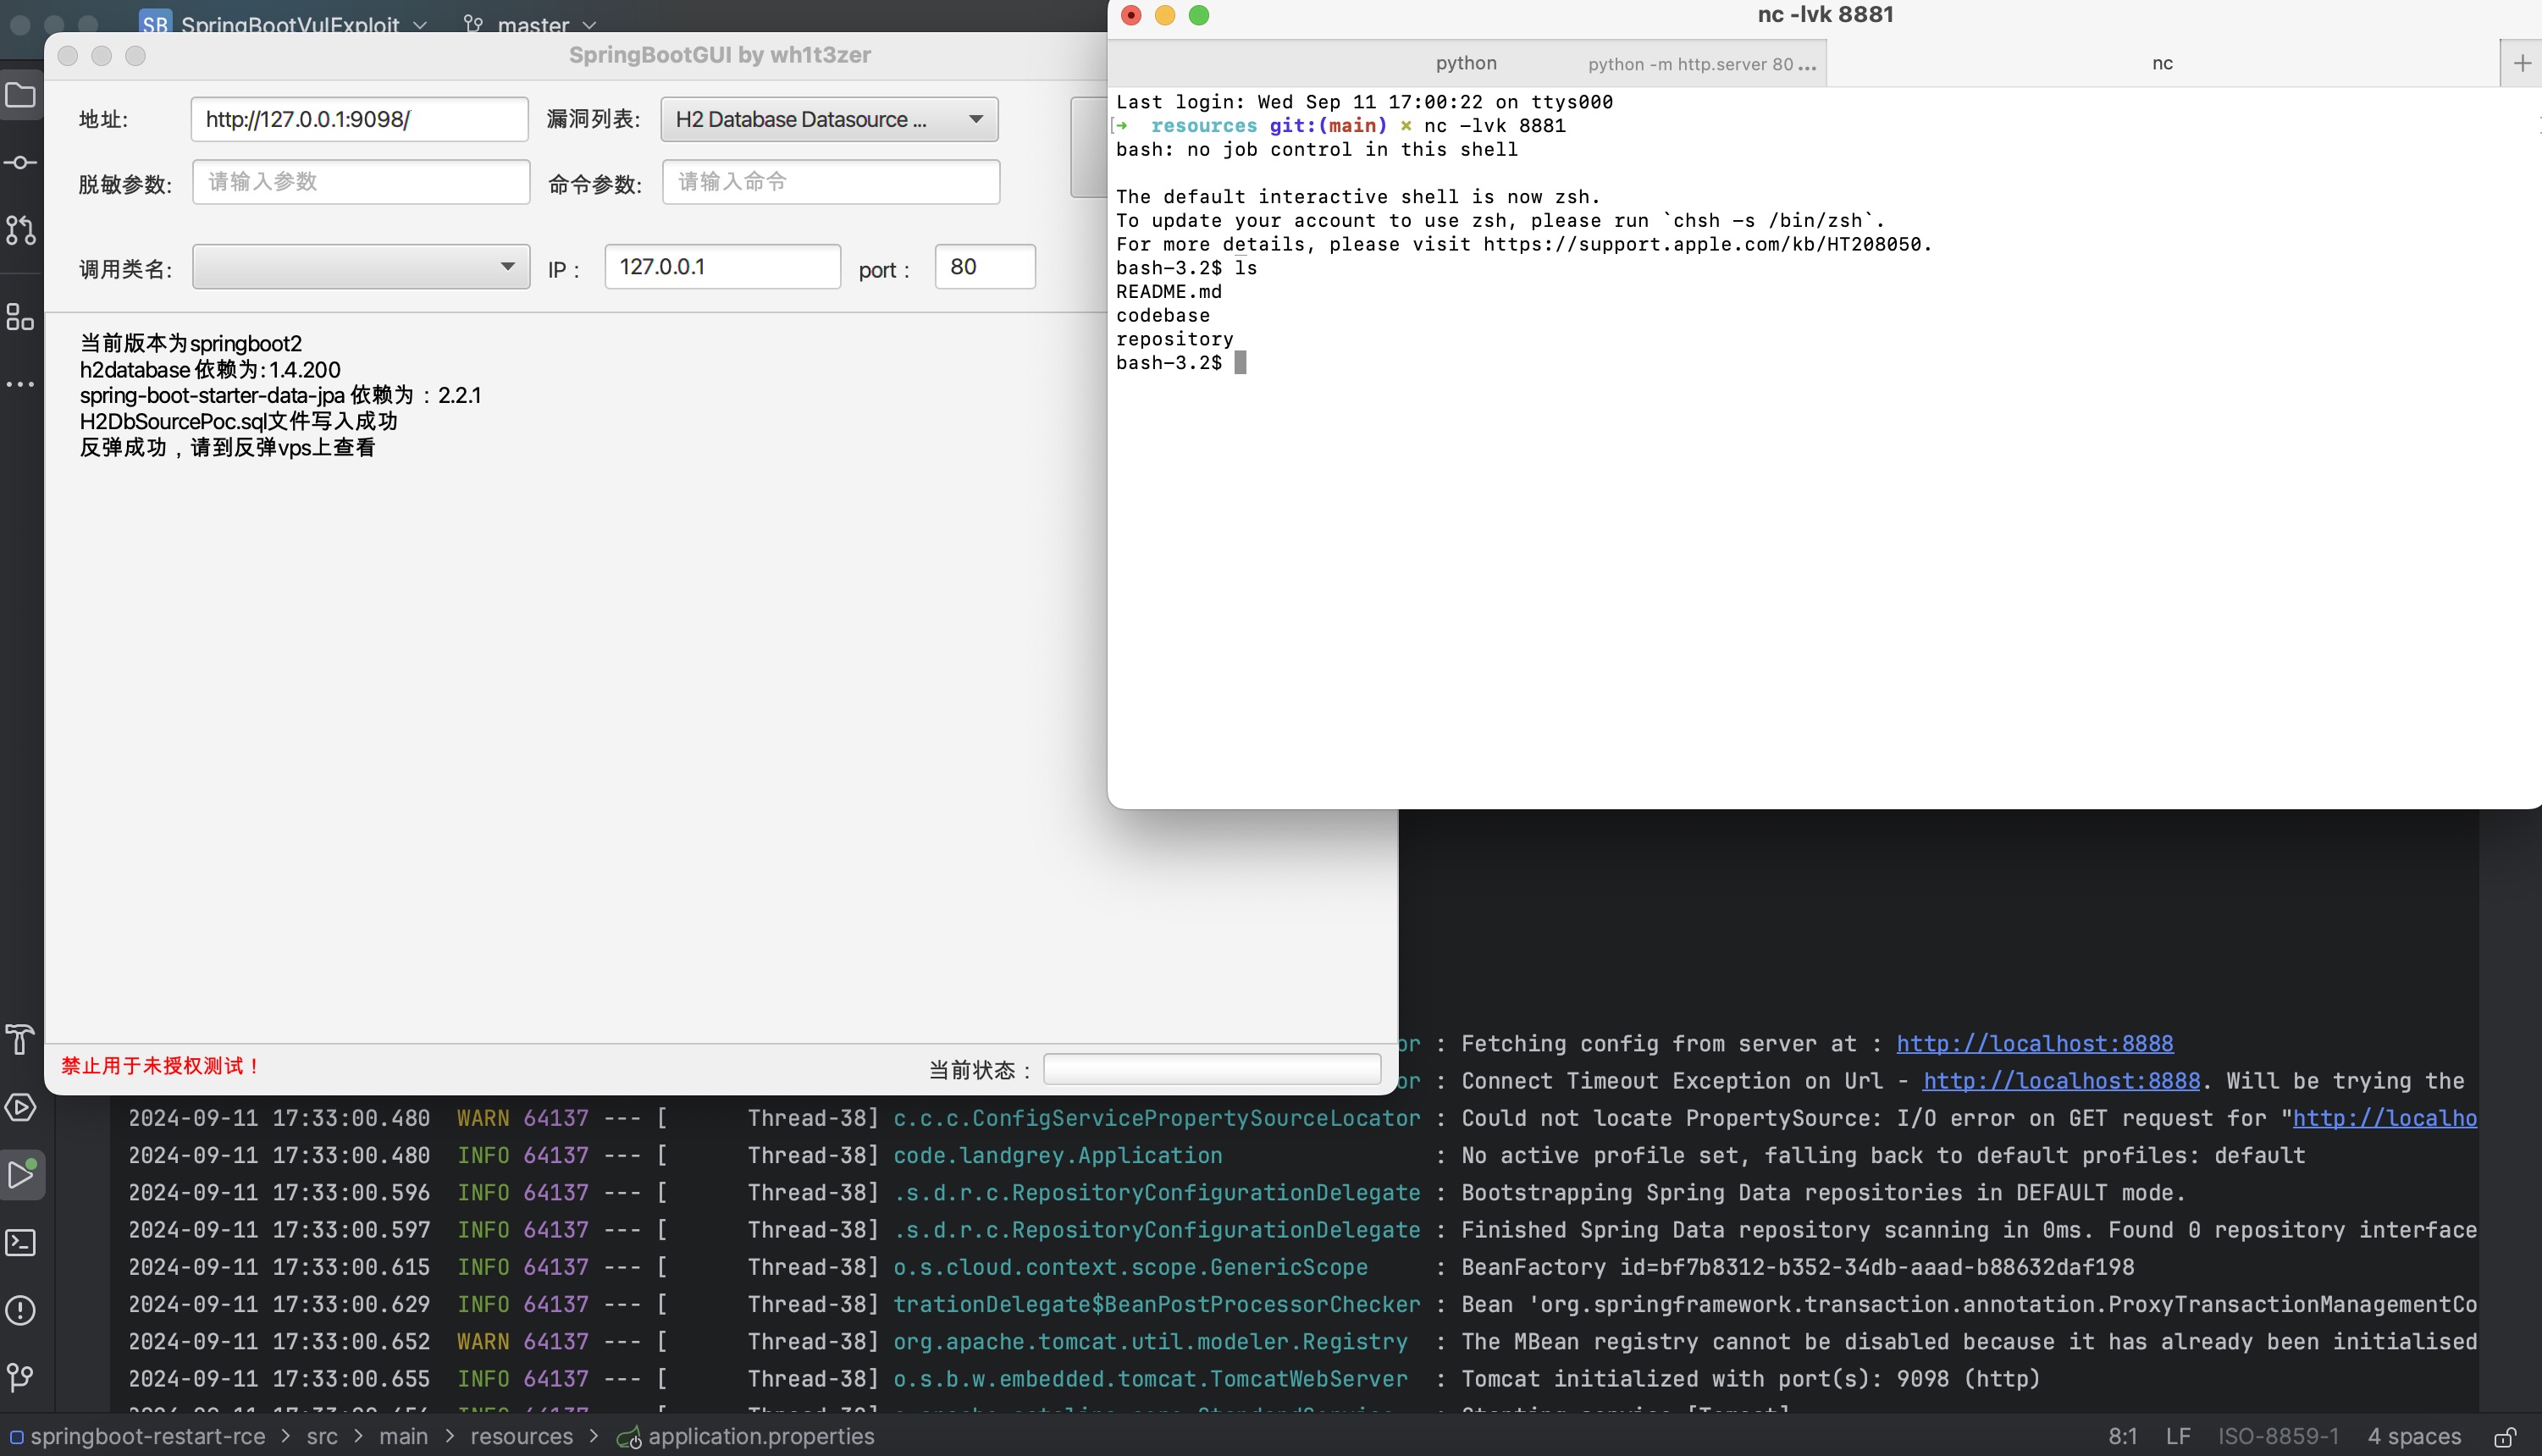Open the Git tool window
Screen dimensions: 2542x1456
pyautogui.click(x=21, y=1378)
